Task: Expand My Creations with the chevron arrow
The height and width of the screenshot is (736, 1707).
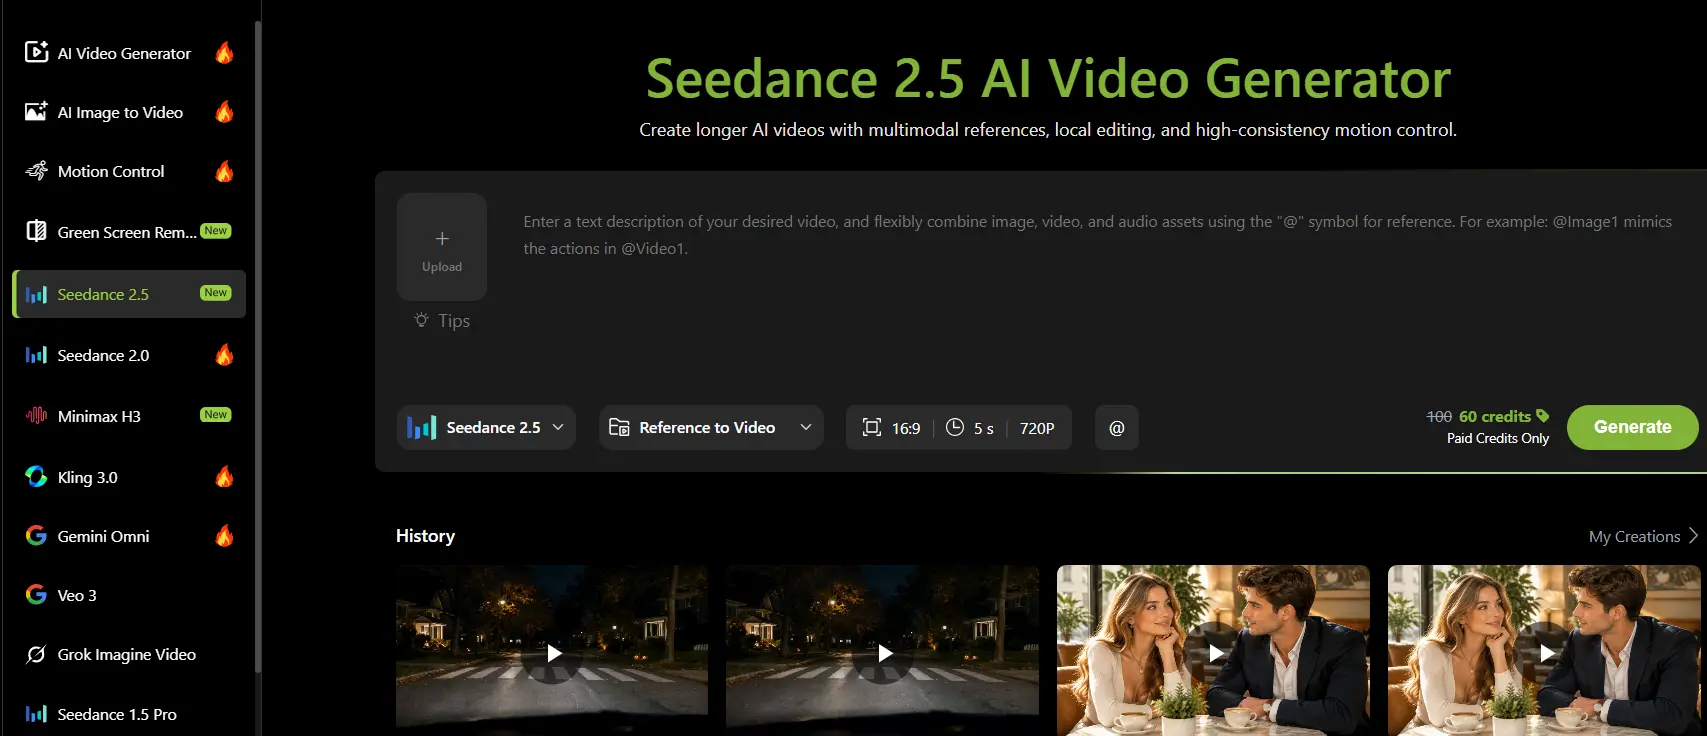Action: pos(1693,536)
